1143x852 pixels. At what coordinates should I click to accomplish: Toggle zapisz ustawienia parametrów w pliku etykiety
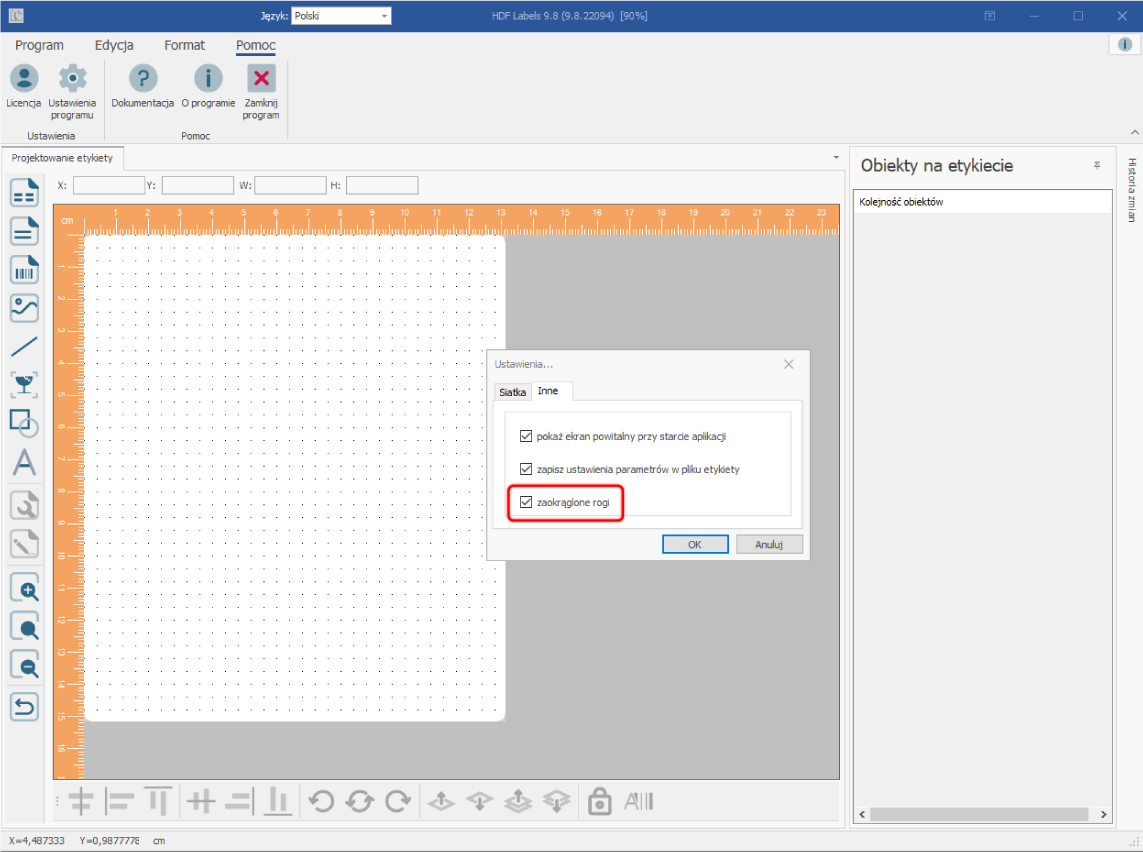[526, 469]
